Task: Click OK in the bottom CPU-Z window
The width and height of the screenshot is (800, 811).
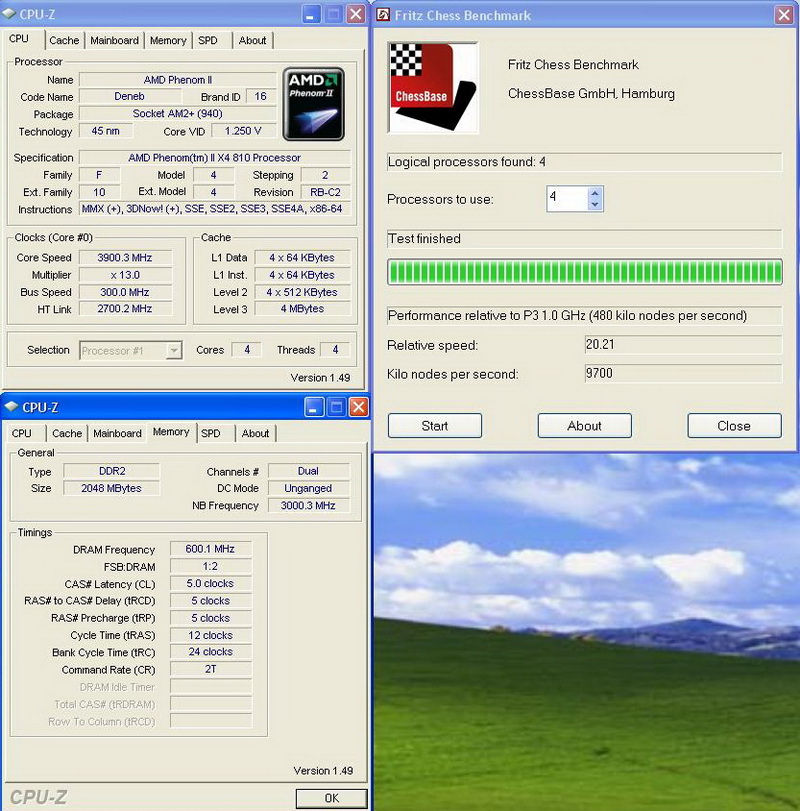Action: tap(331, 798)
